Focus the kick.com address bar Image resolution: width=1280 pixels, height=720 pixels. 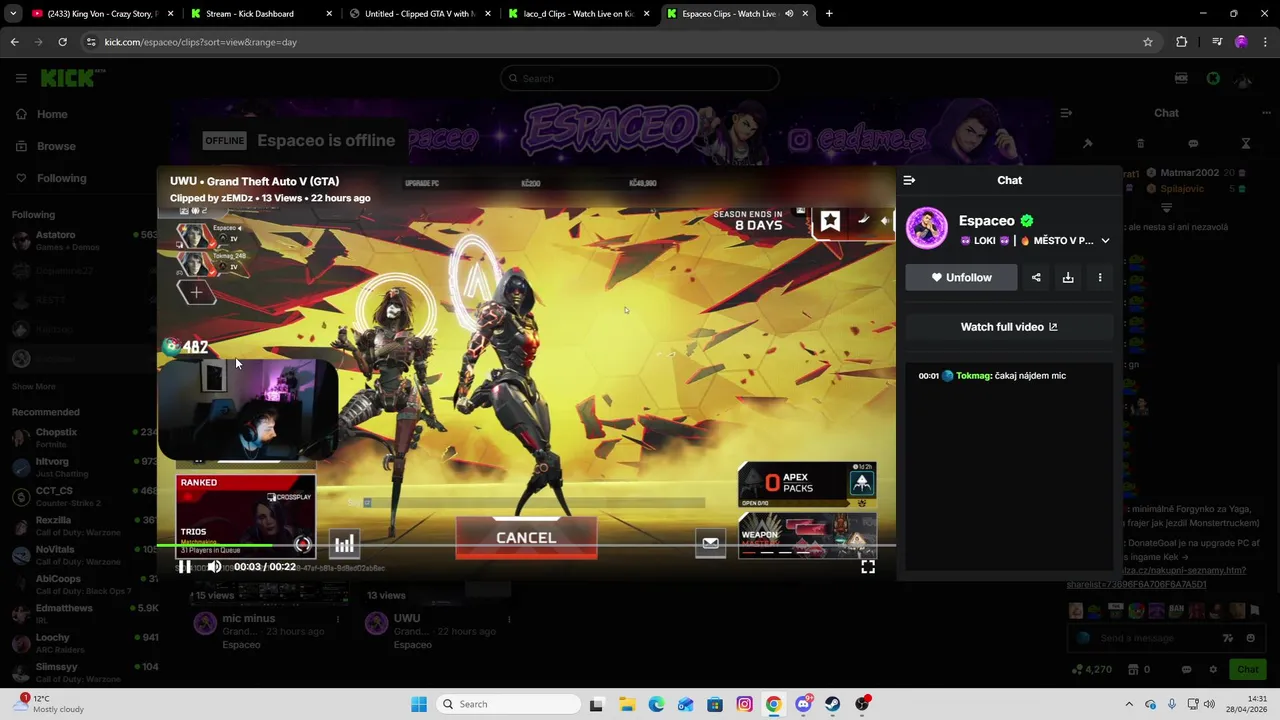click(620, 42)
